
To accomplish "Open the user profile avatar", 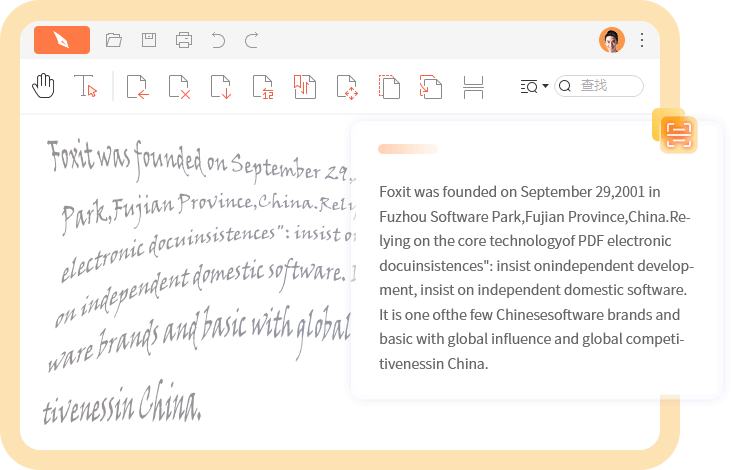I will (x=612, y=40).
